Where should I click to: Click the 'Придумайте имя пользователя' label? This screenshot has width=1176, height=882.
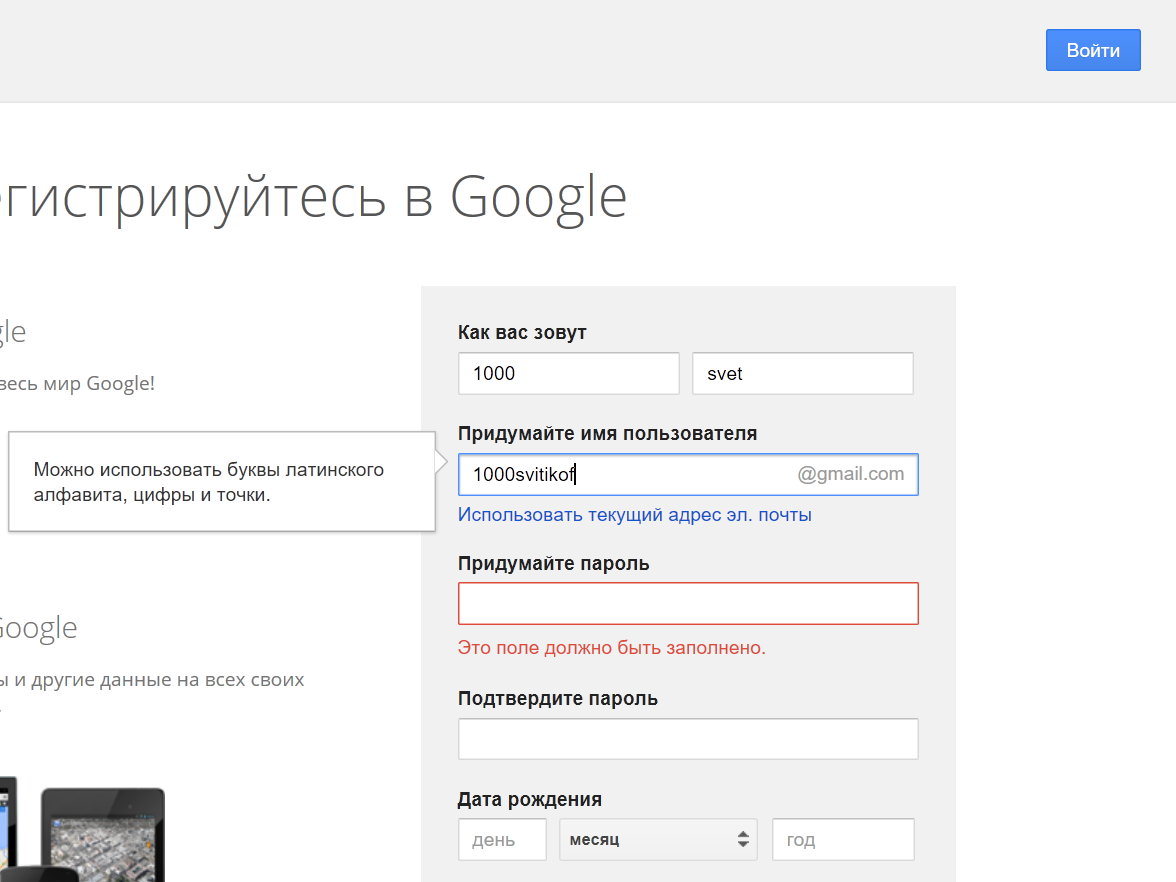click(608, 434)
